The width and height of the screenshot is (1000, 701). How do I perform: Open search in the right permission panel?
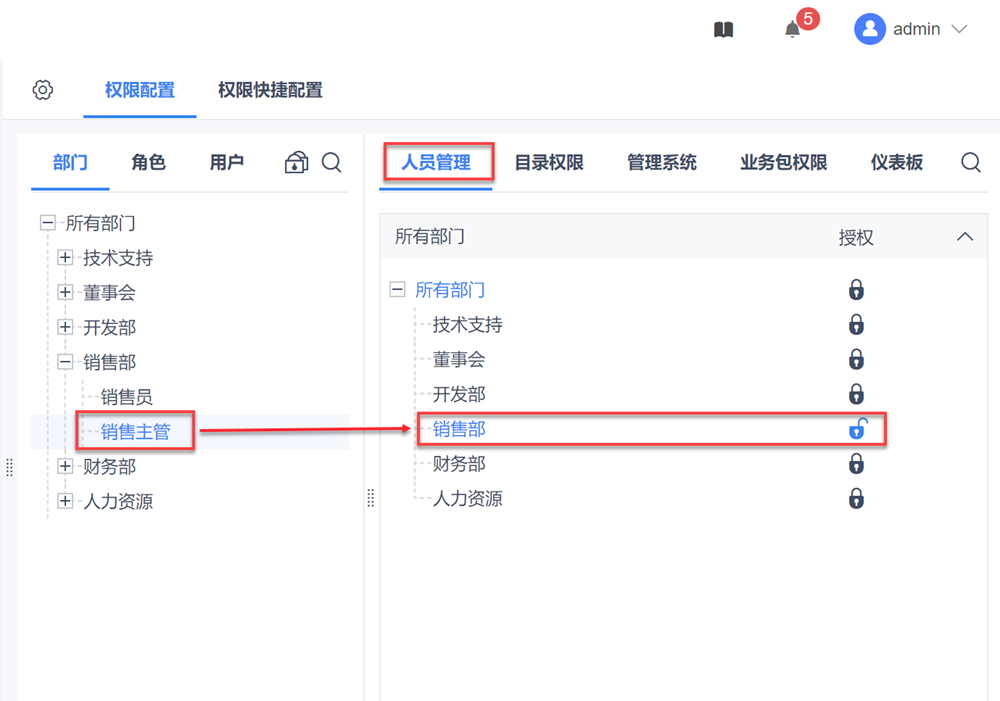click(970, 162)
